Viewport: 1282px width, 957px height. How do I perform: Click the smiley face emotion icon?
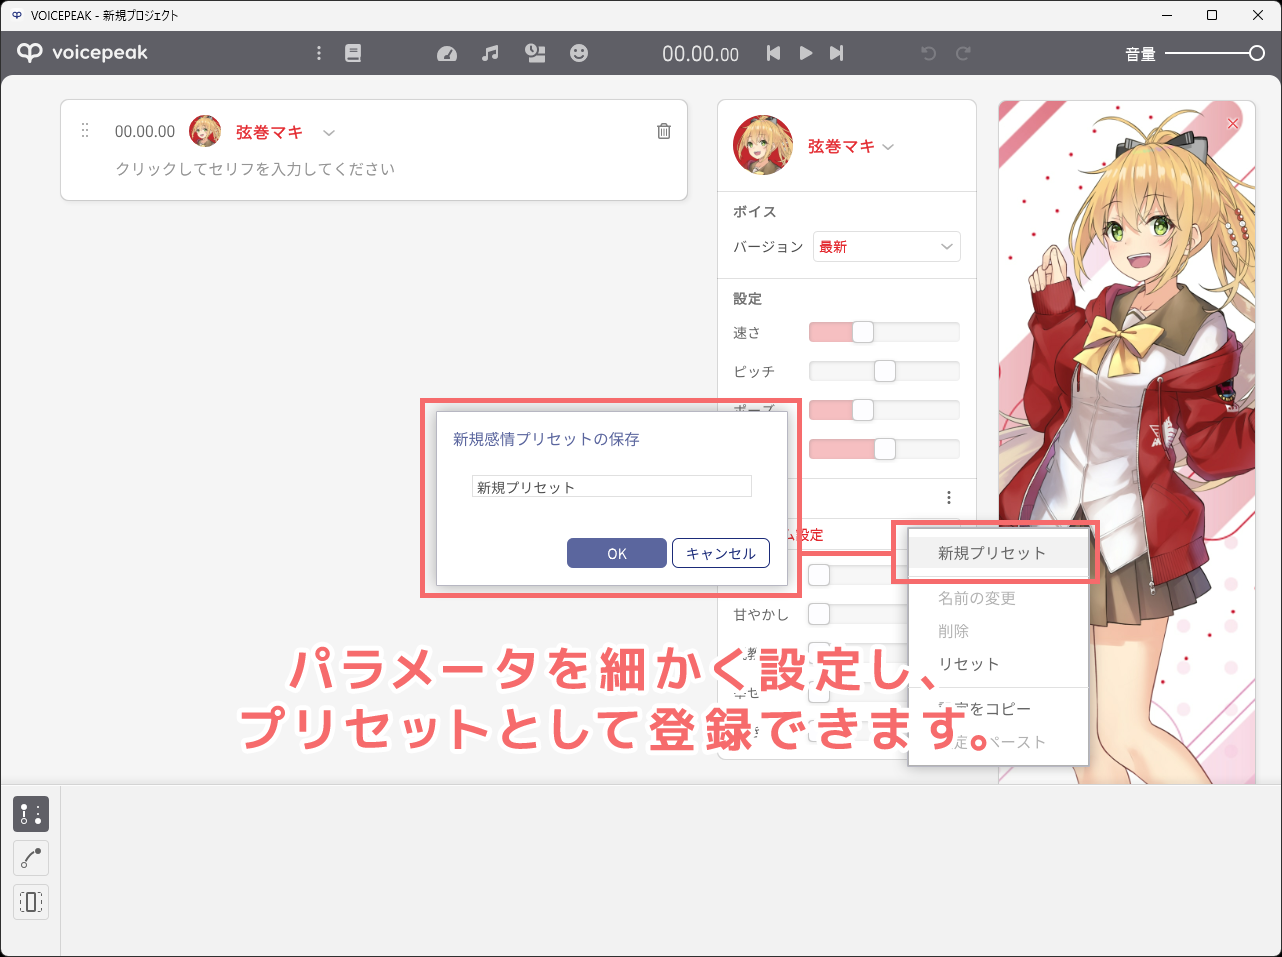(579, 53)
